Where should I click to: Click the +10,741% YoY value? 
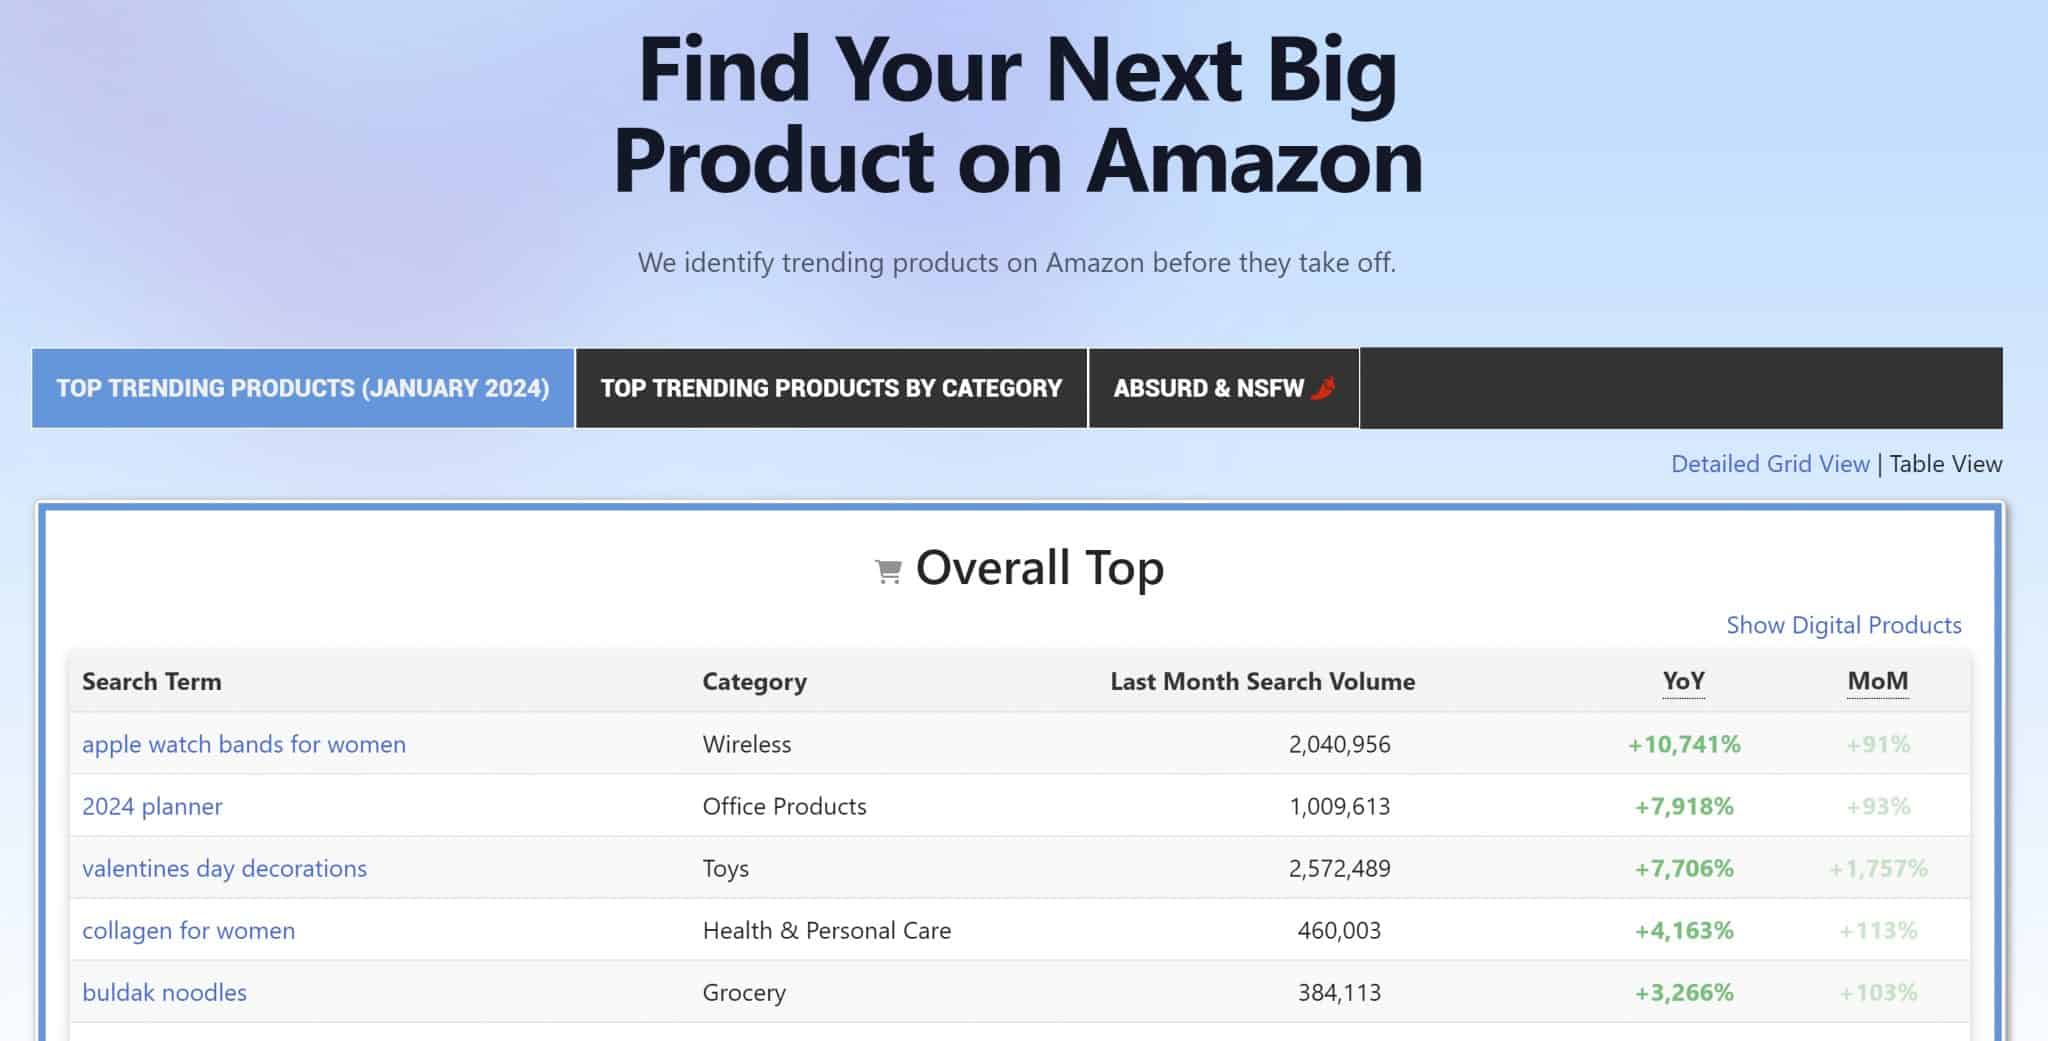pos(1684,744)
